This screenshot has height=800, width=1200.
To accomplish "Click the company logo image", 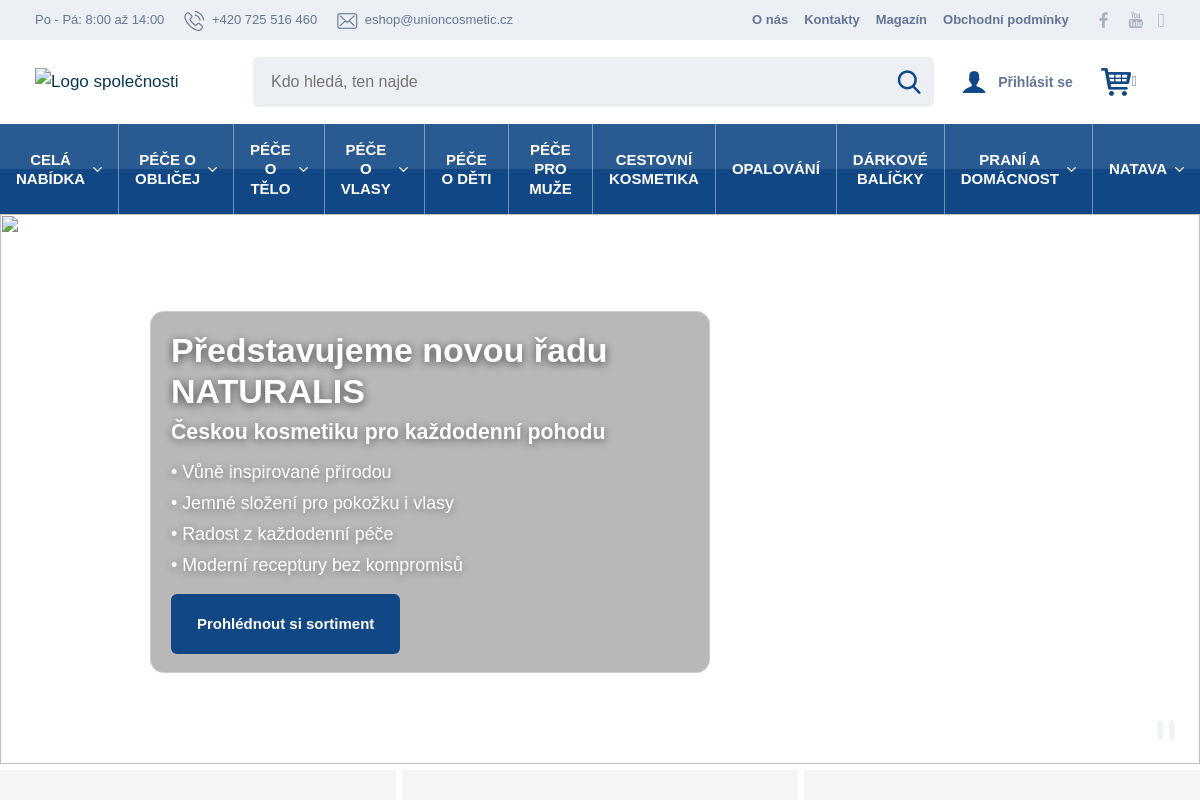I will click(107, 82).
